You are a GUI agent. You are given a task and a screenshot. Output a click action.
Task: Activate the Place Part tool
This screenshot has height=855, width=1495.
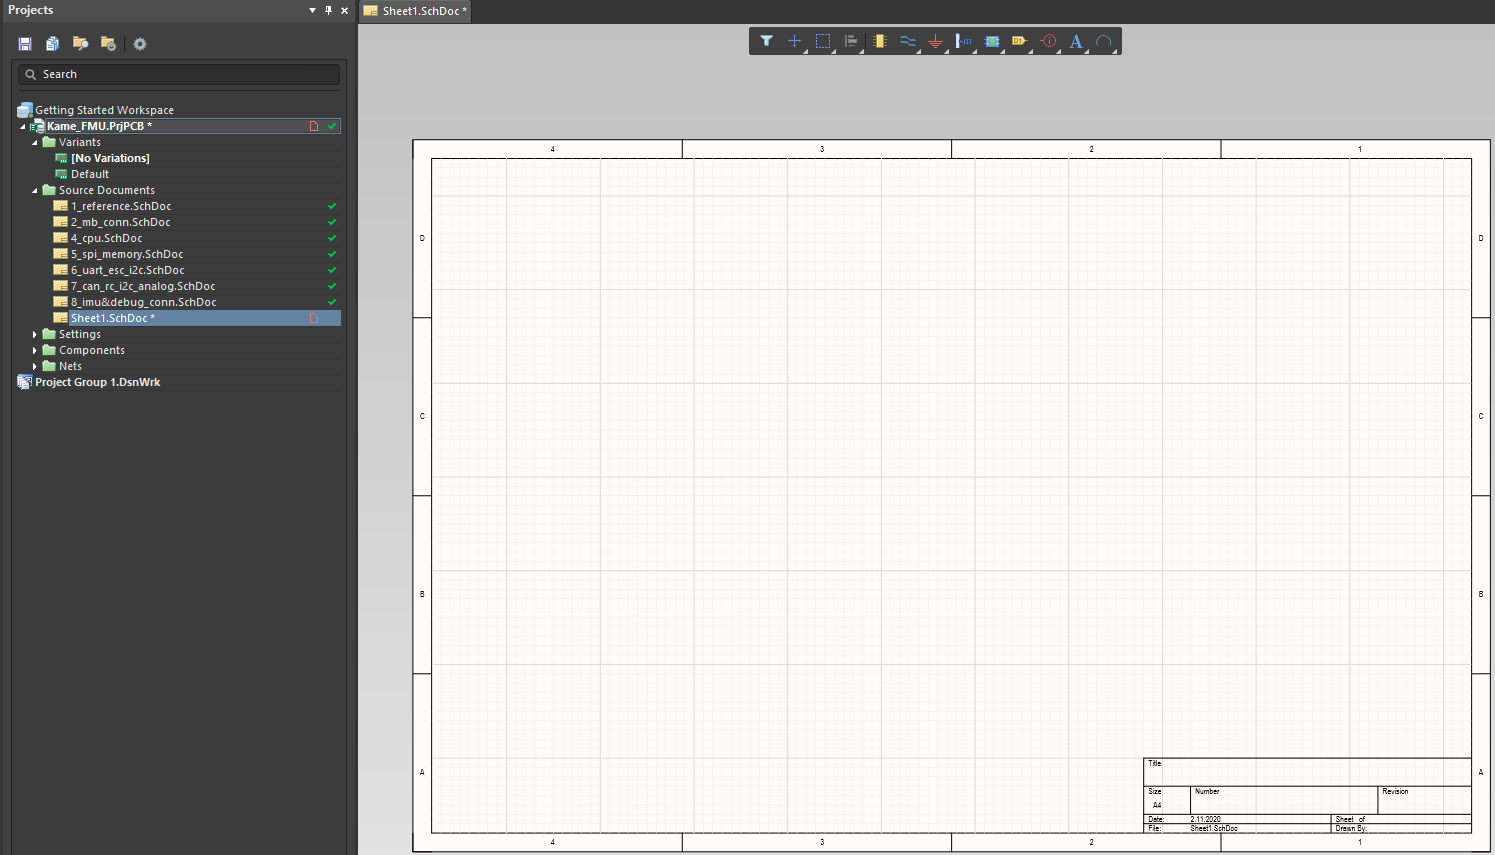point(879,41)
